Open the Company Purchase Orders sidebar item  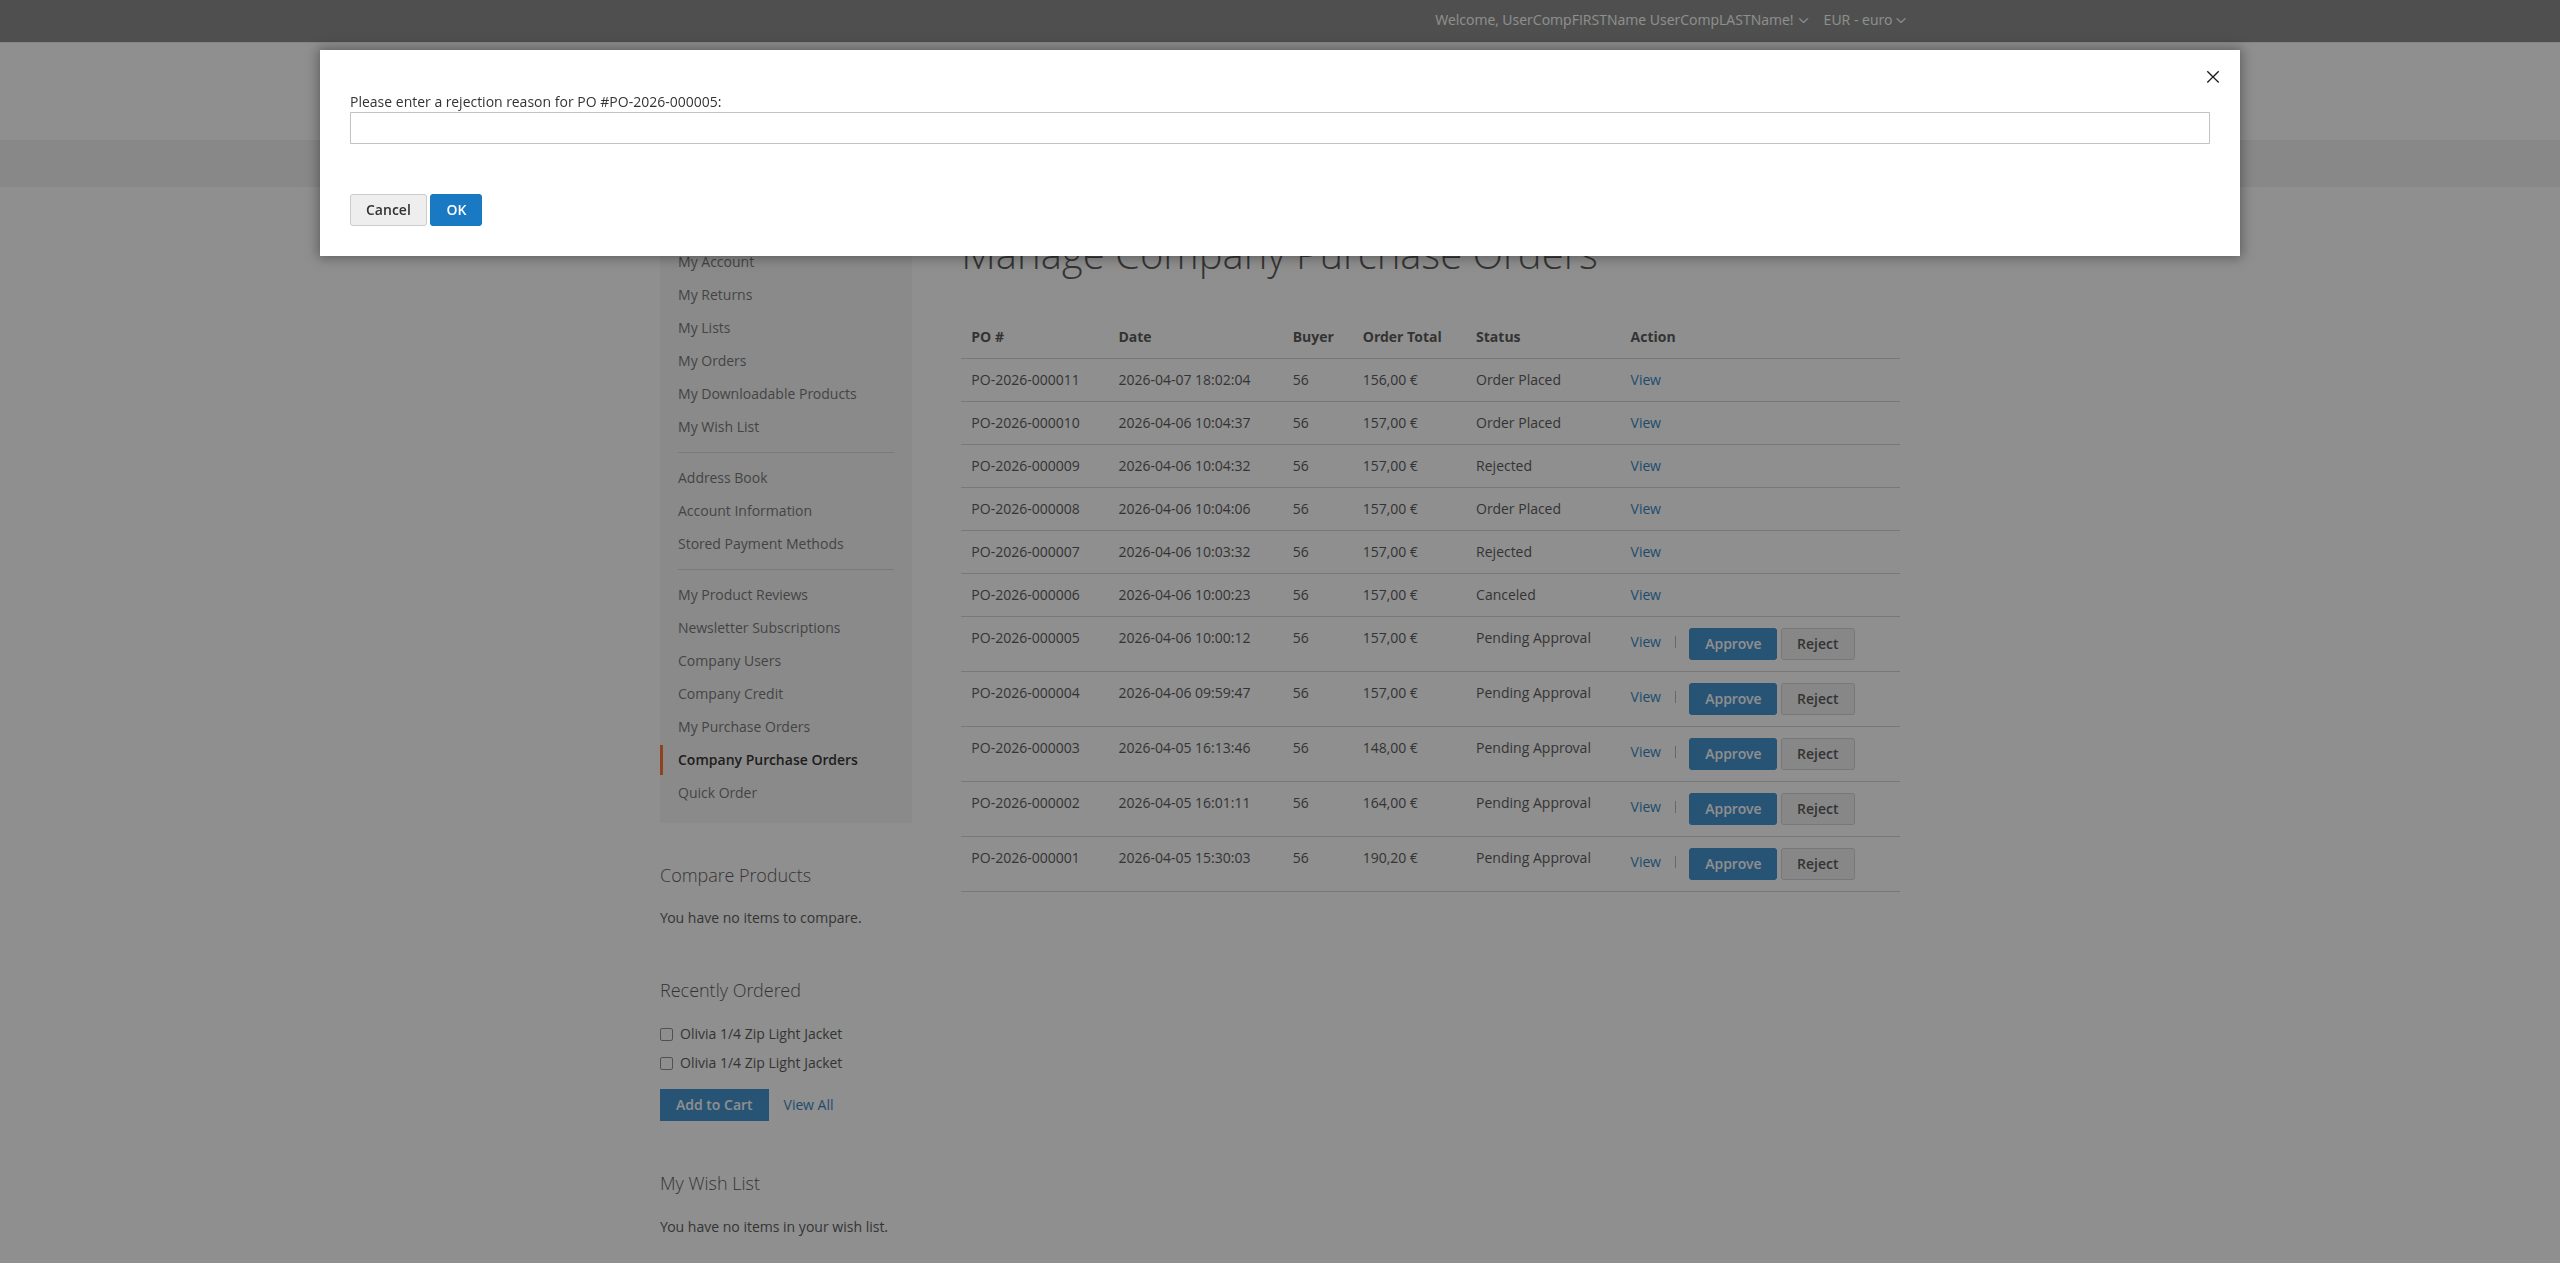[x=767, y=760]
